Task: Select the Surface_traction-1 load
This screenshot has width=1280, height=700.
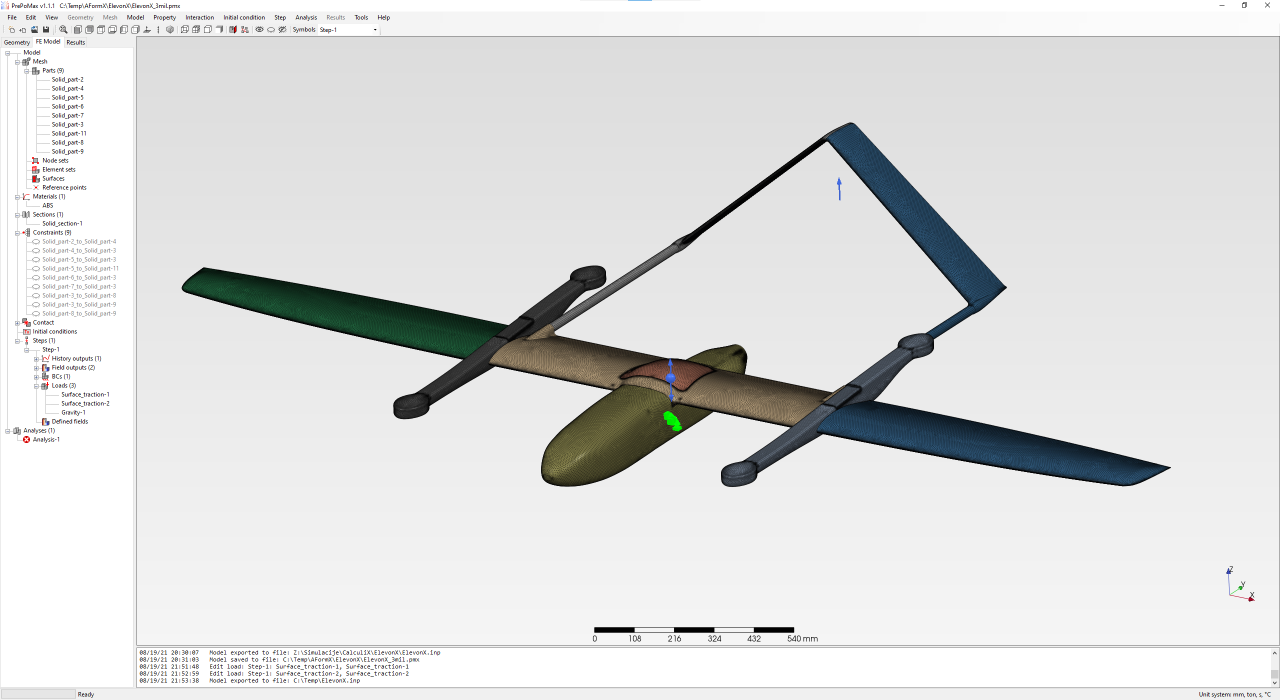Action: click(85, 394)
